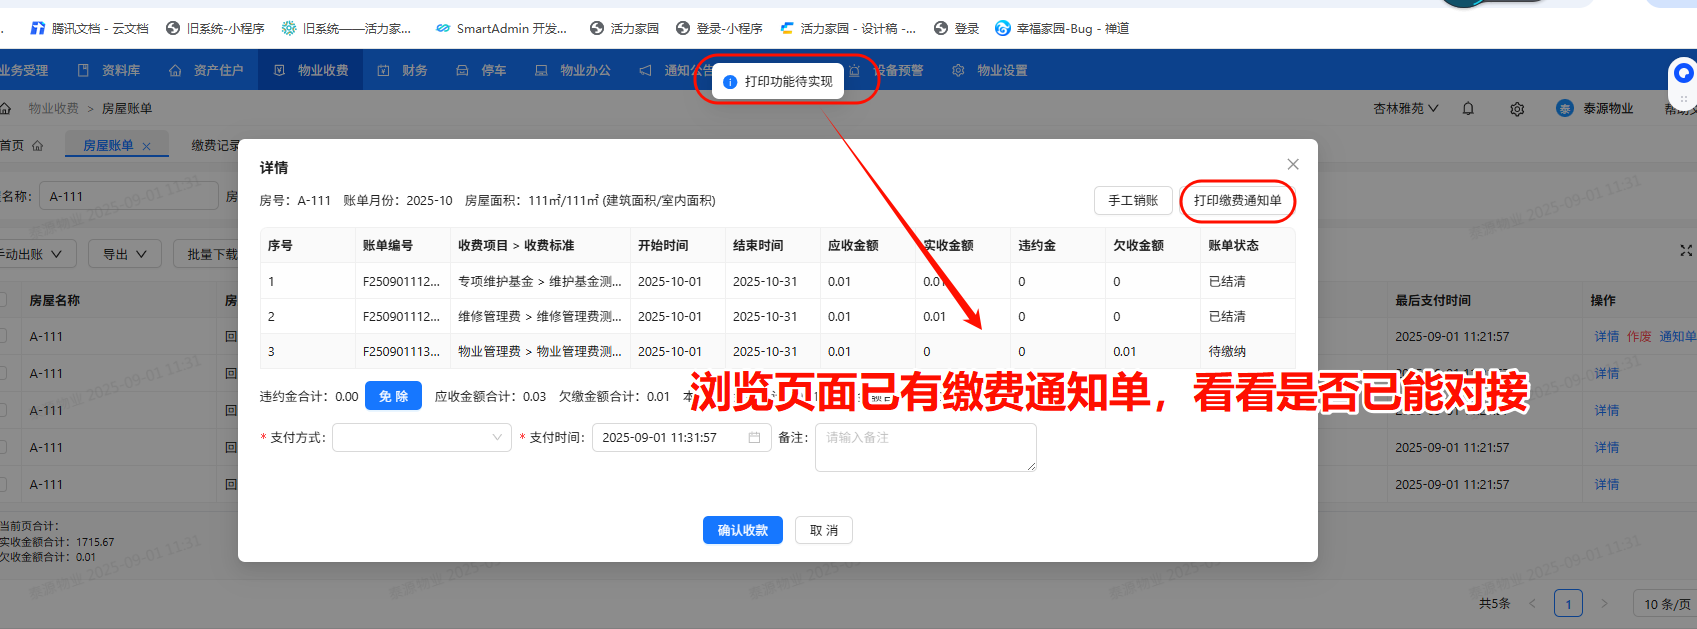
Task: Close the 房屋账单 tab with its X icon
Action: point(147,146)
